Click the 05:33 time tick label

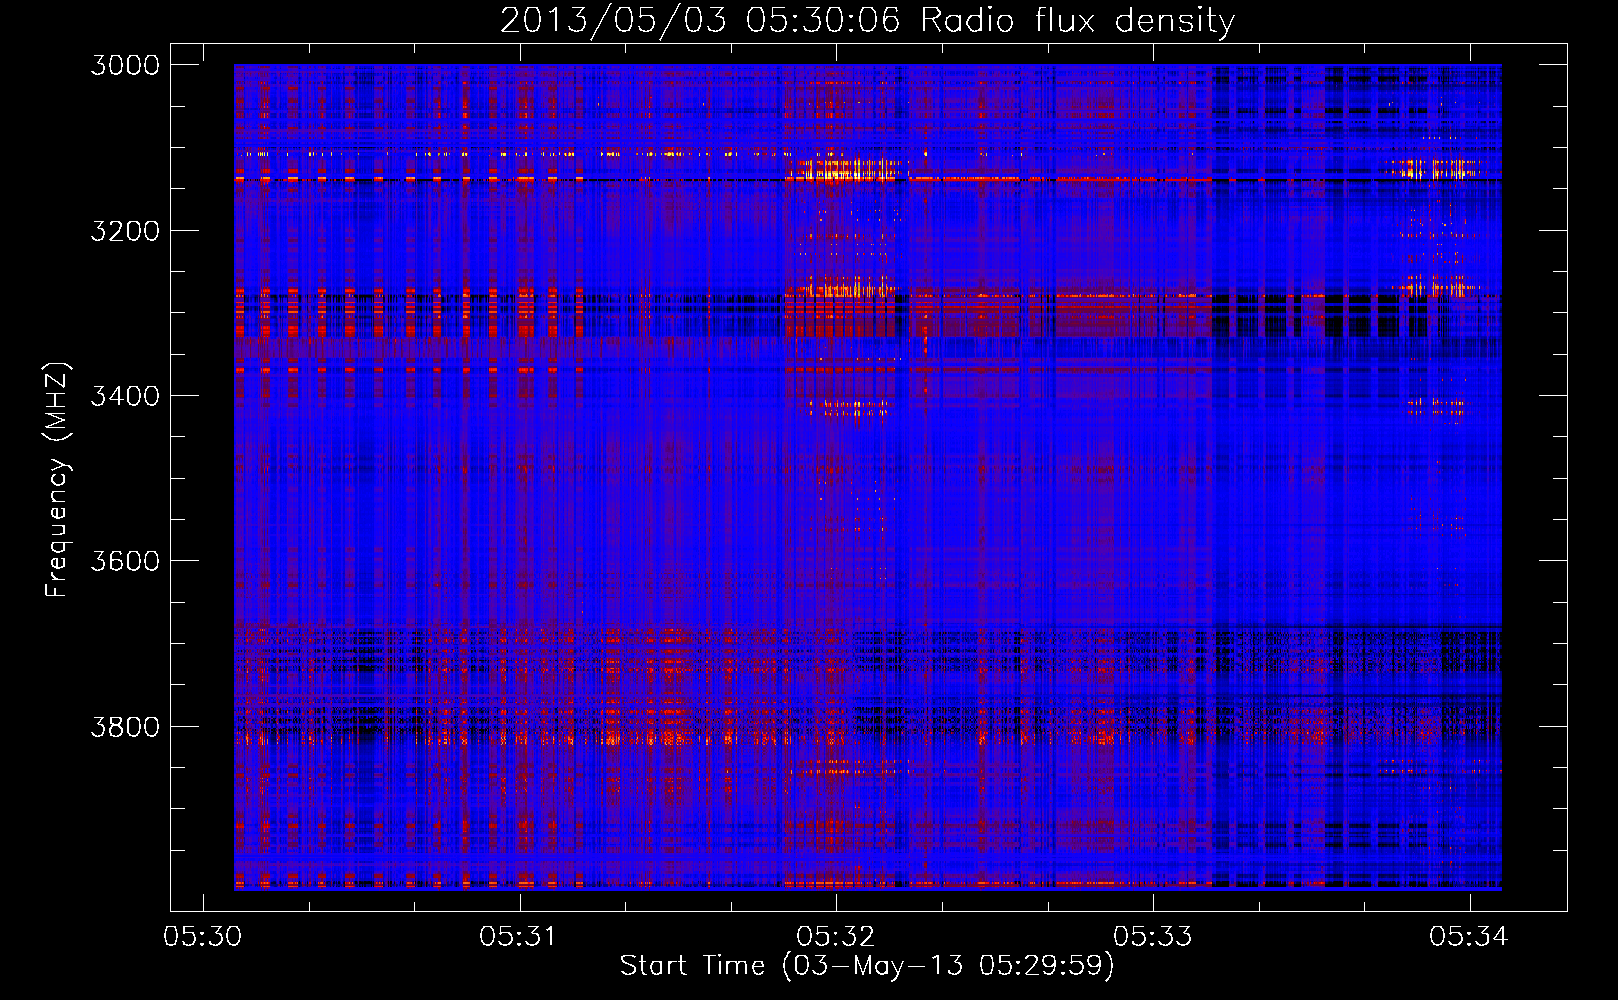1153,936
